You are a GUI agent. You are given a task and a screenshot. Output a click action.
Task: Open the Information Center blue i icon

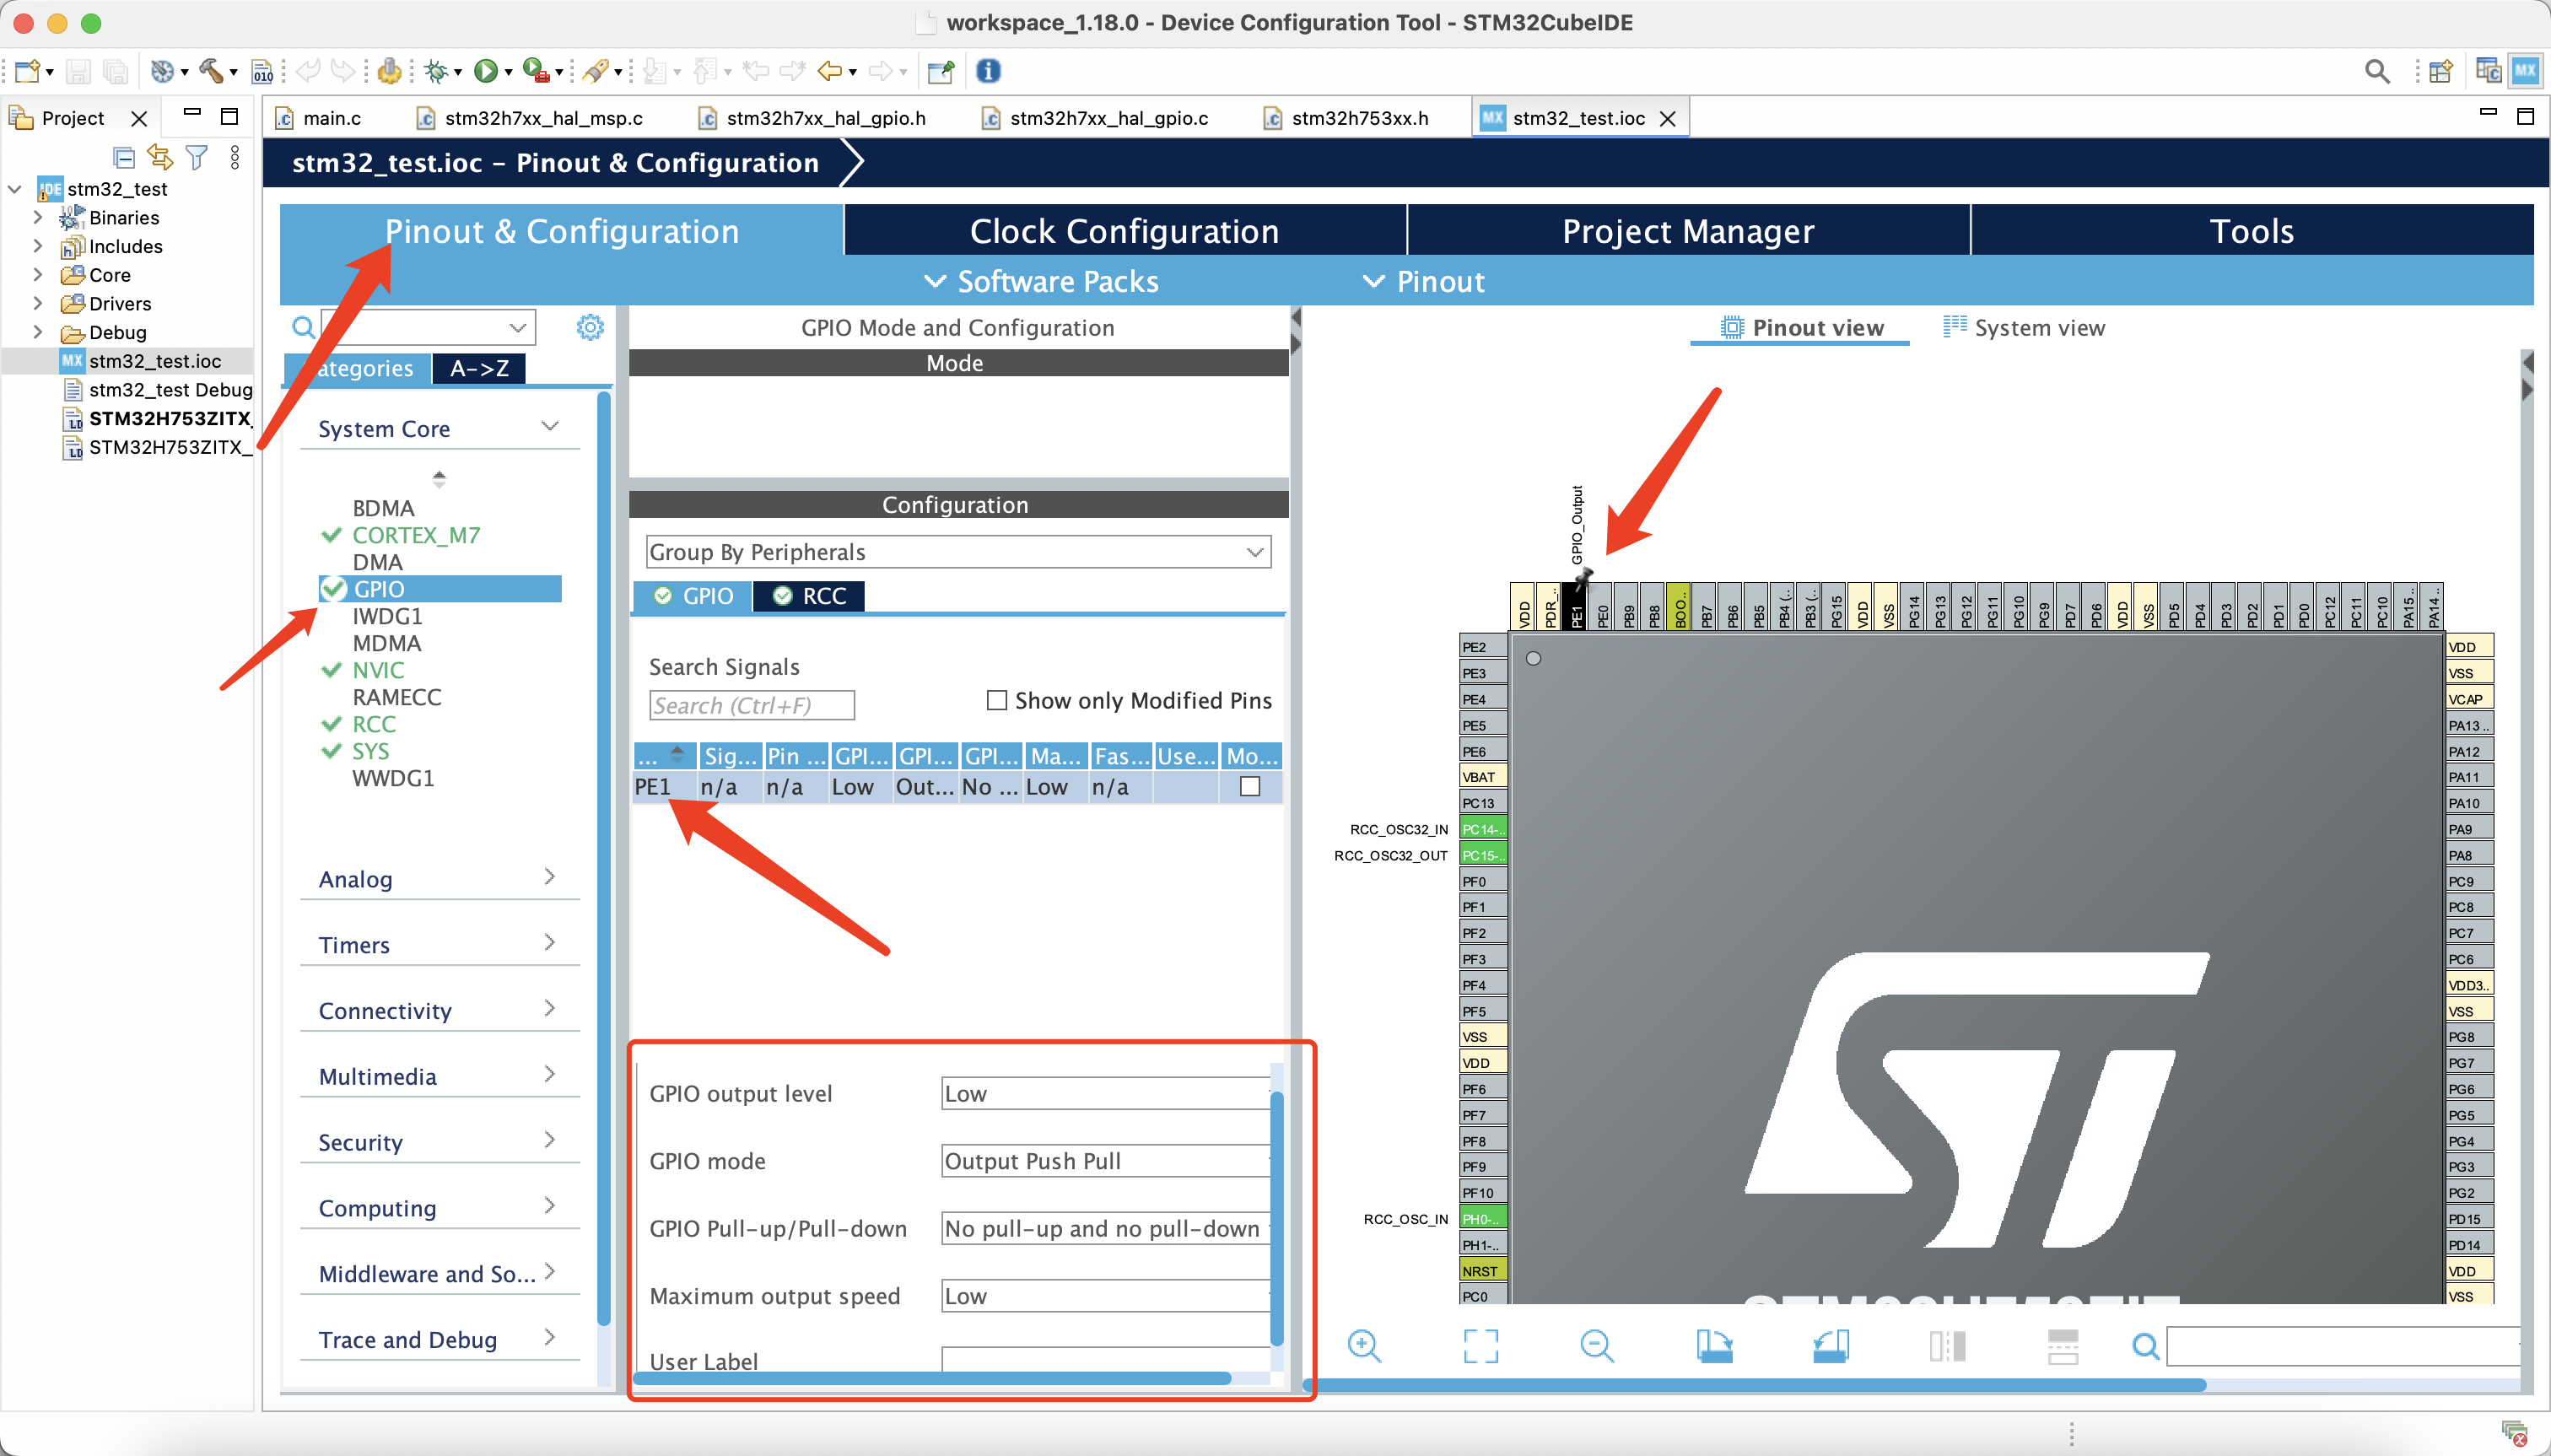(988, 71)
